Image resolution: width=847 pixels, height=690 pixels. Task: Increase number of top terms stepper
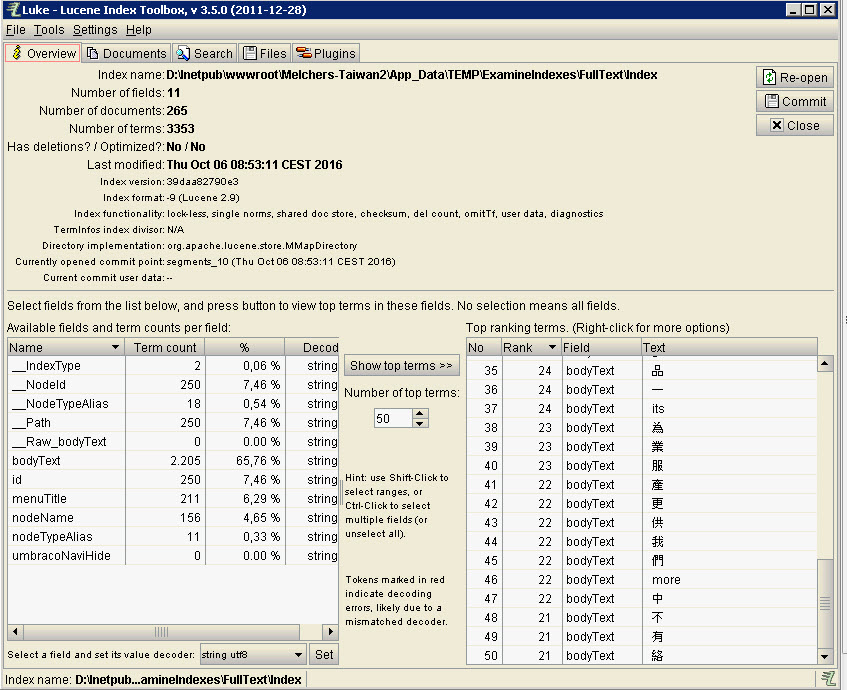coord(420,413)
